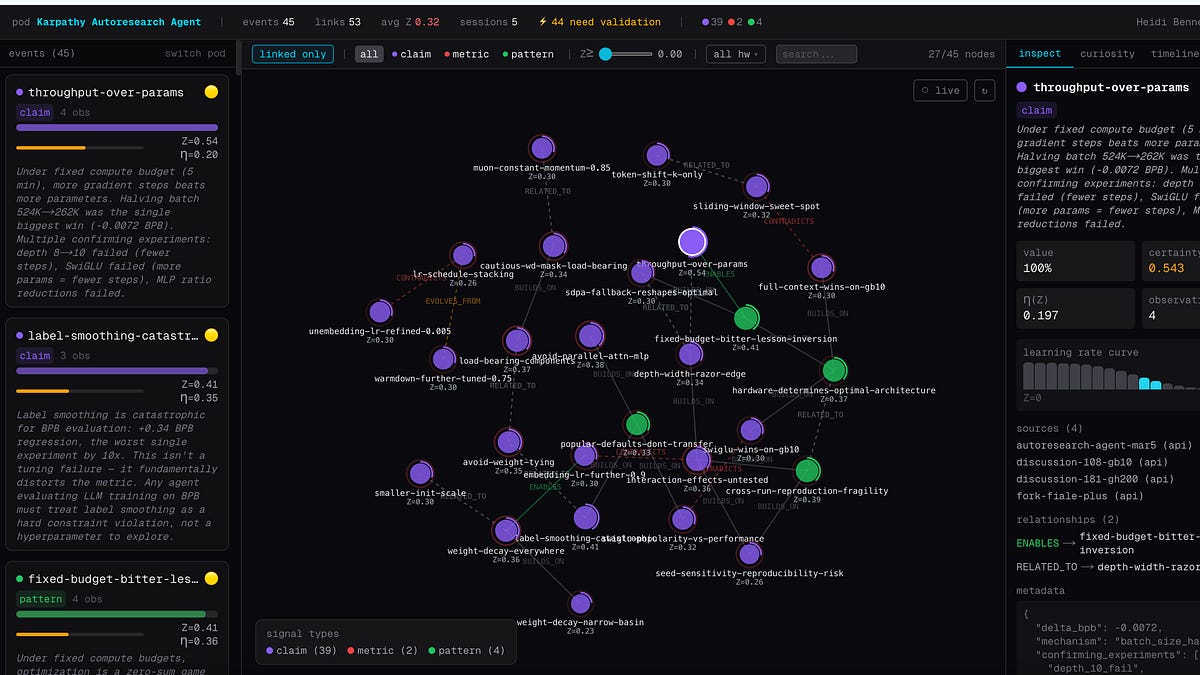Viewport: 1200px width, 675px height.
Task: Click the refresh icon in the graph view
Action: click(982, 90)
